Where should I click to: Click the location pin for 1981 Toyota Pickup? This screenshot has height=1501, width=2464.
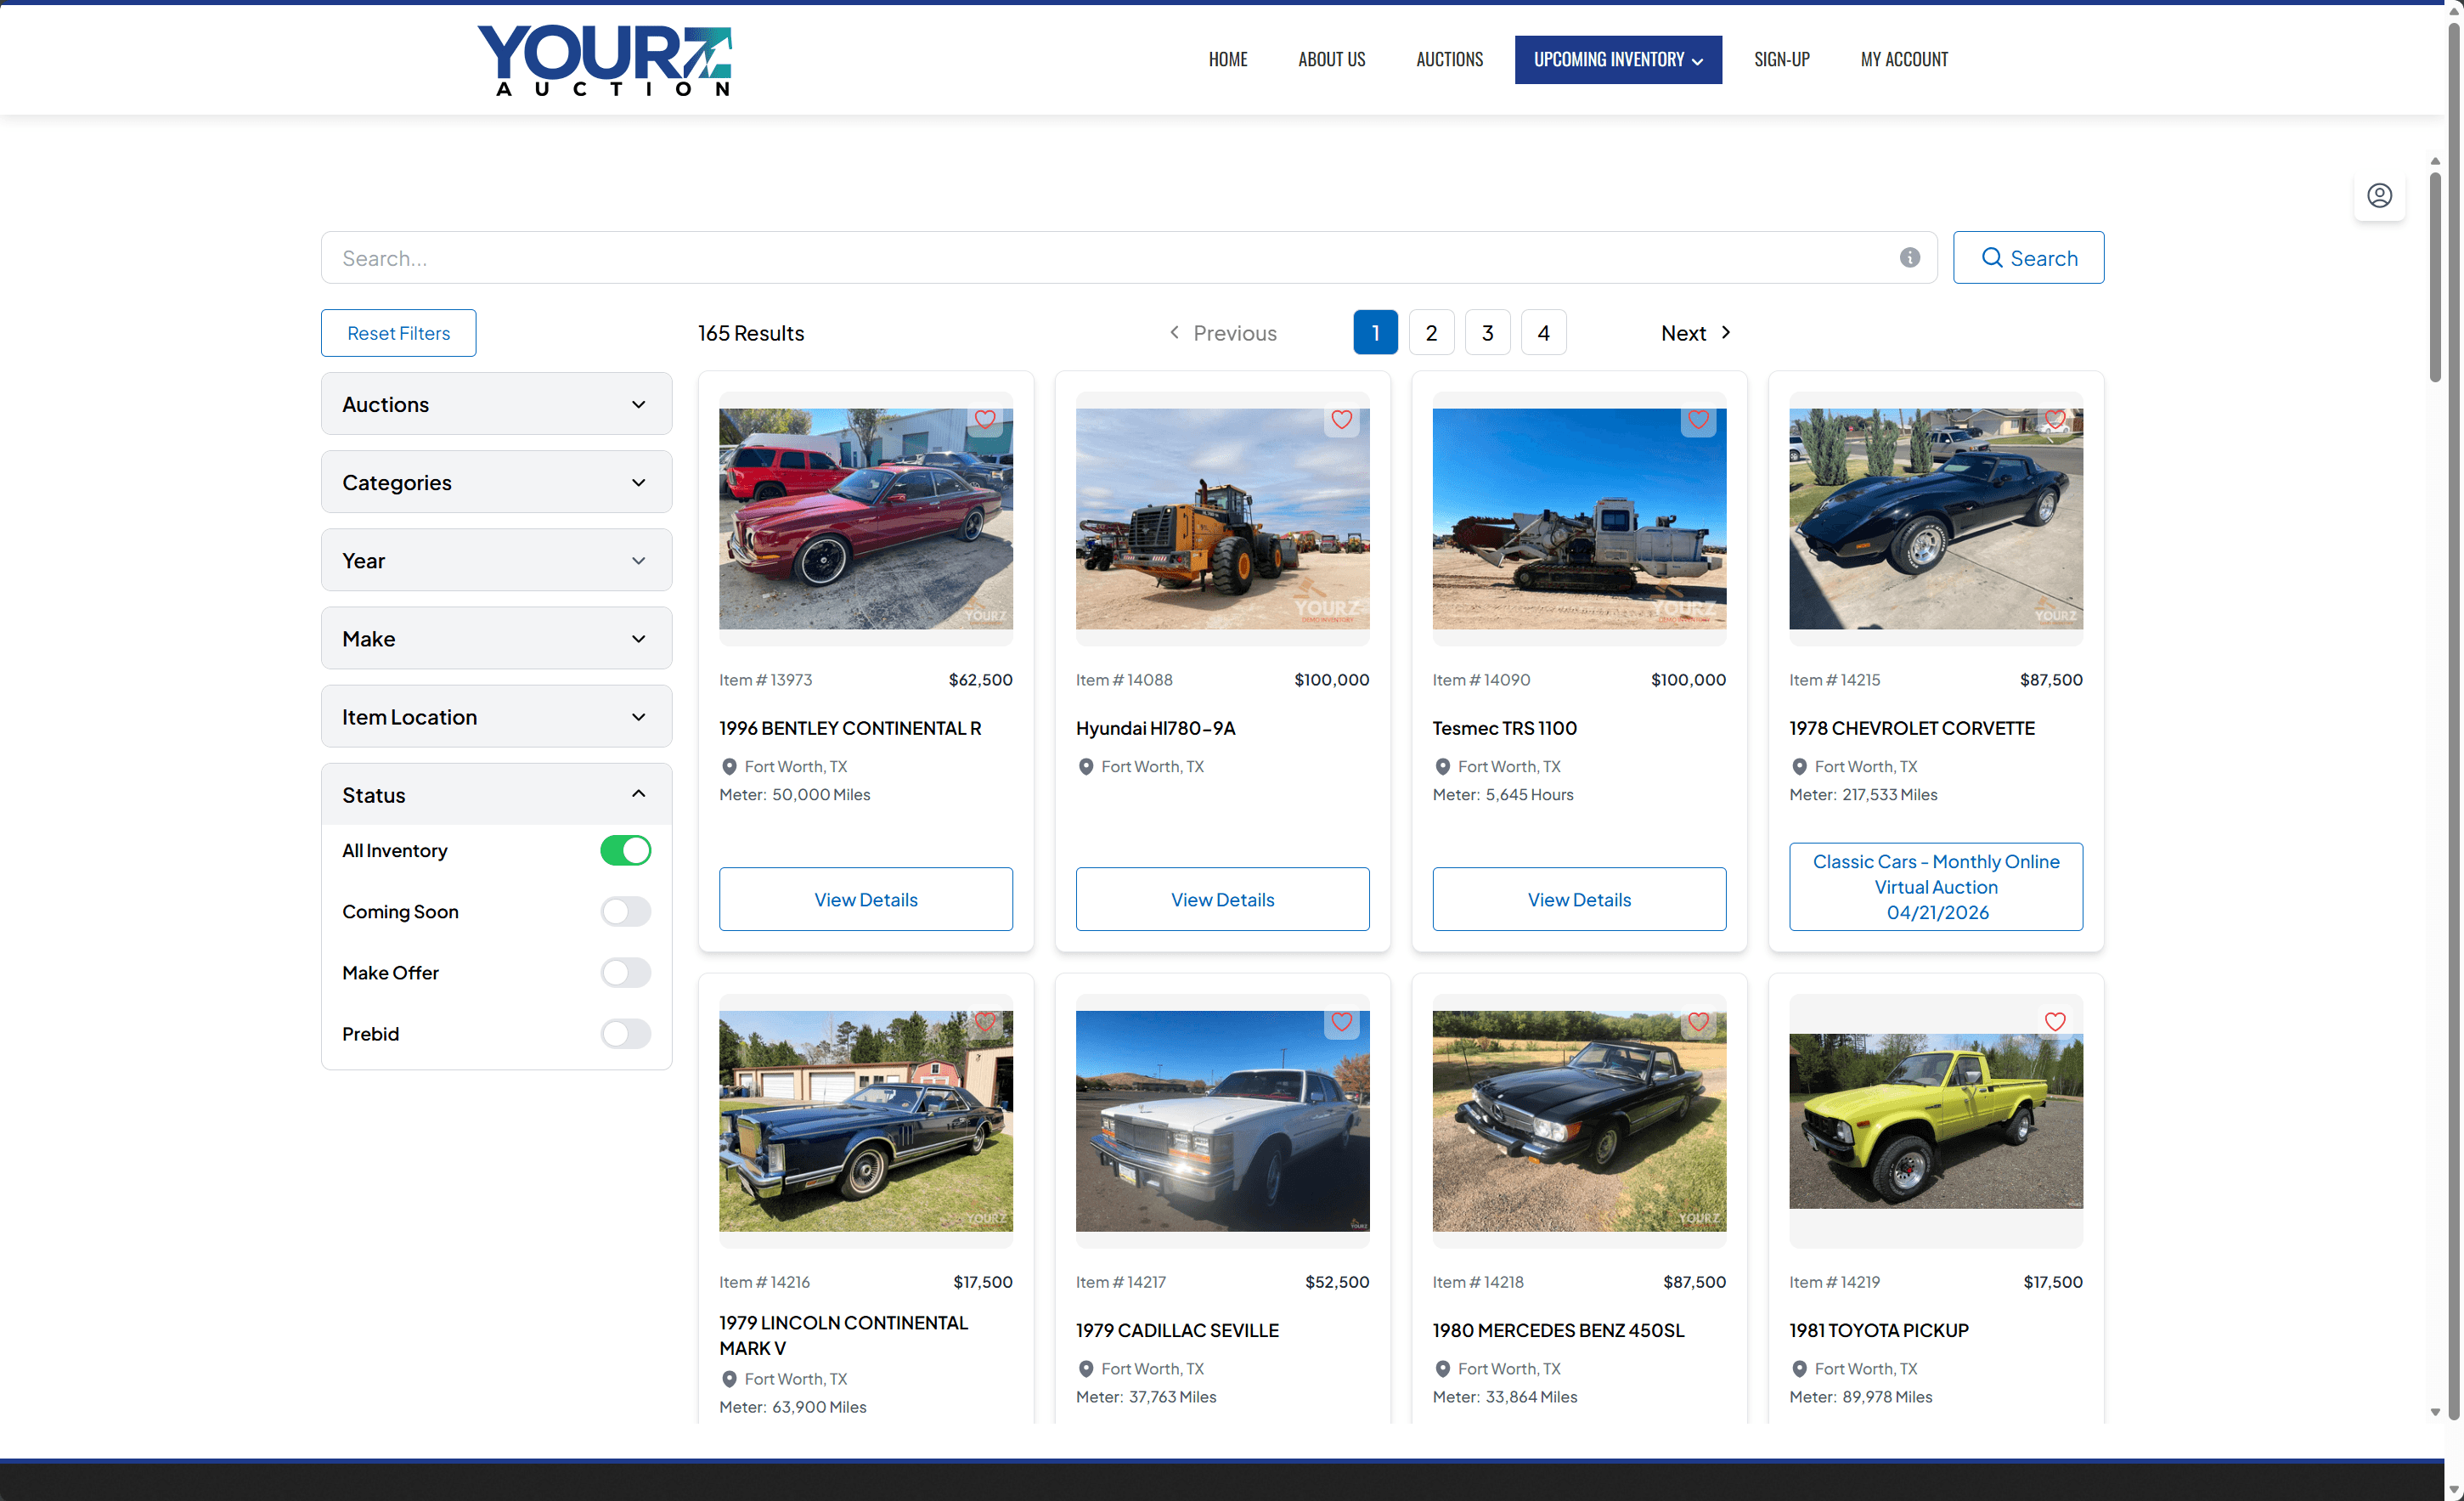pos(1799,1369)
